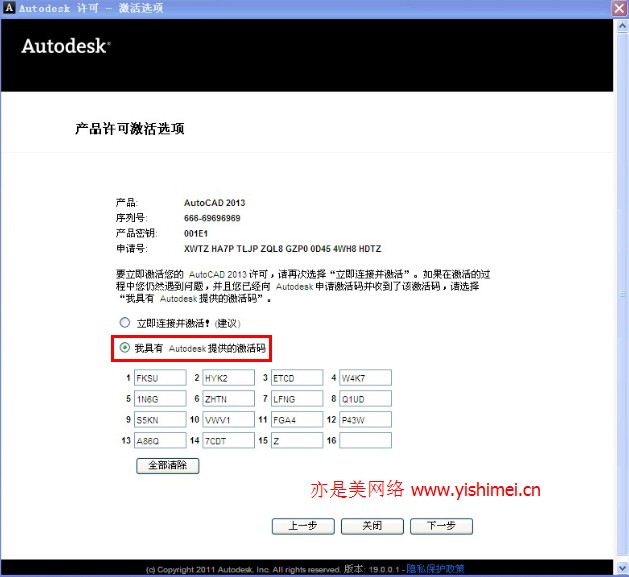This screenshot has height=577, width=629.
Task: Close the Autodesk license window
Action: point(619,8)
